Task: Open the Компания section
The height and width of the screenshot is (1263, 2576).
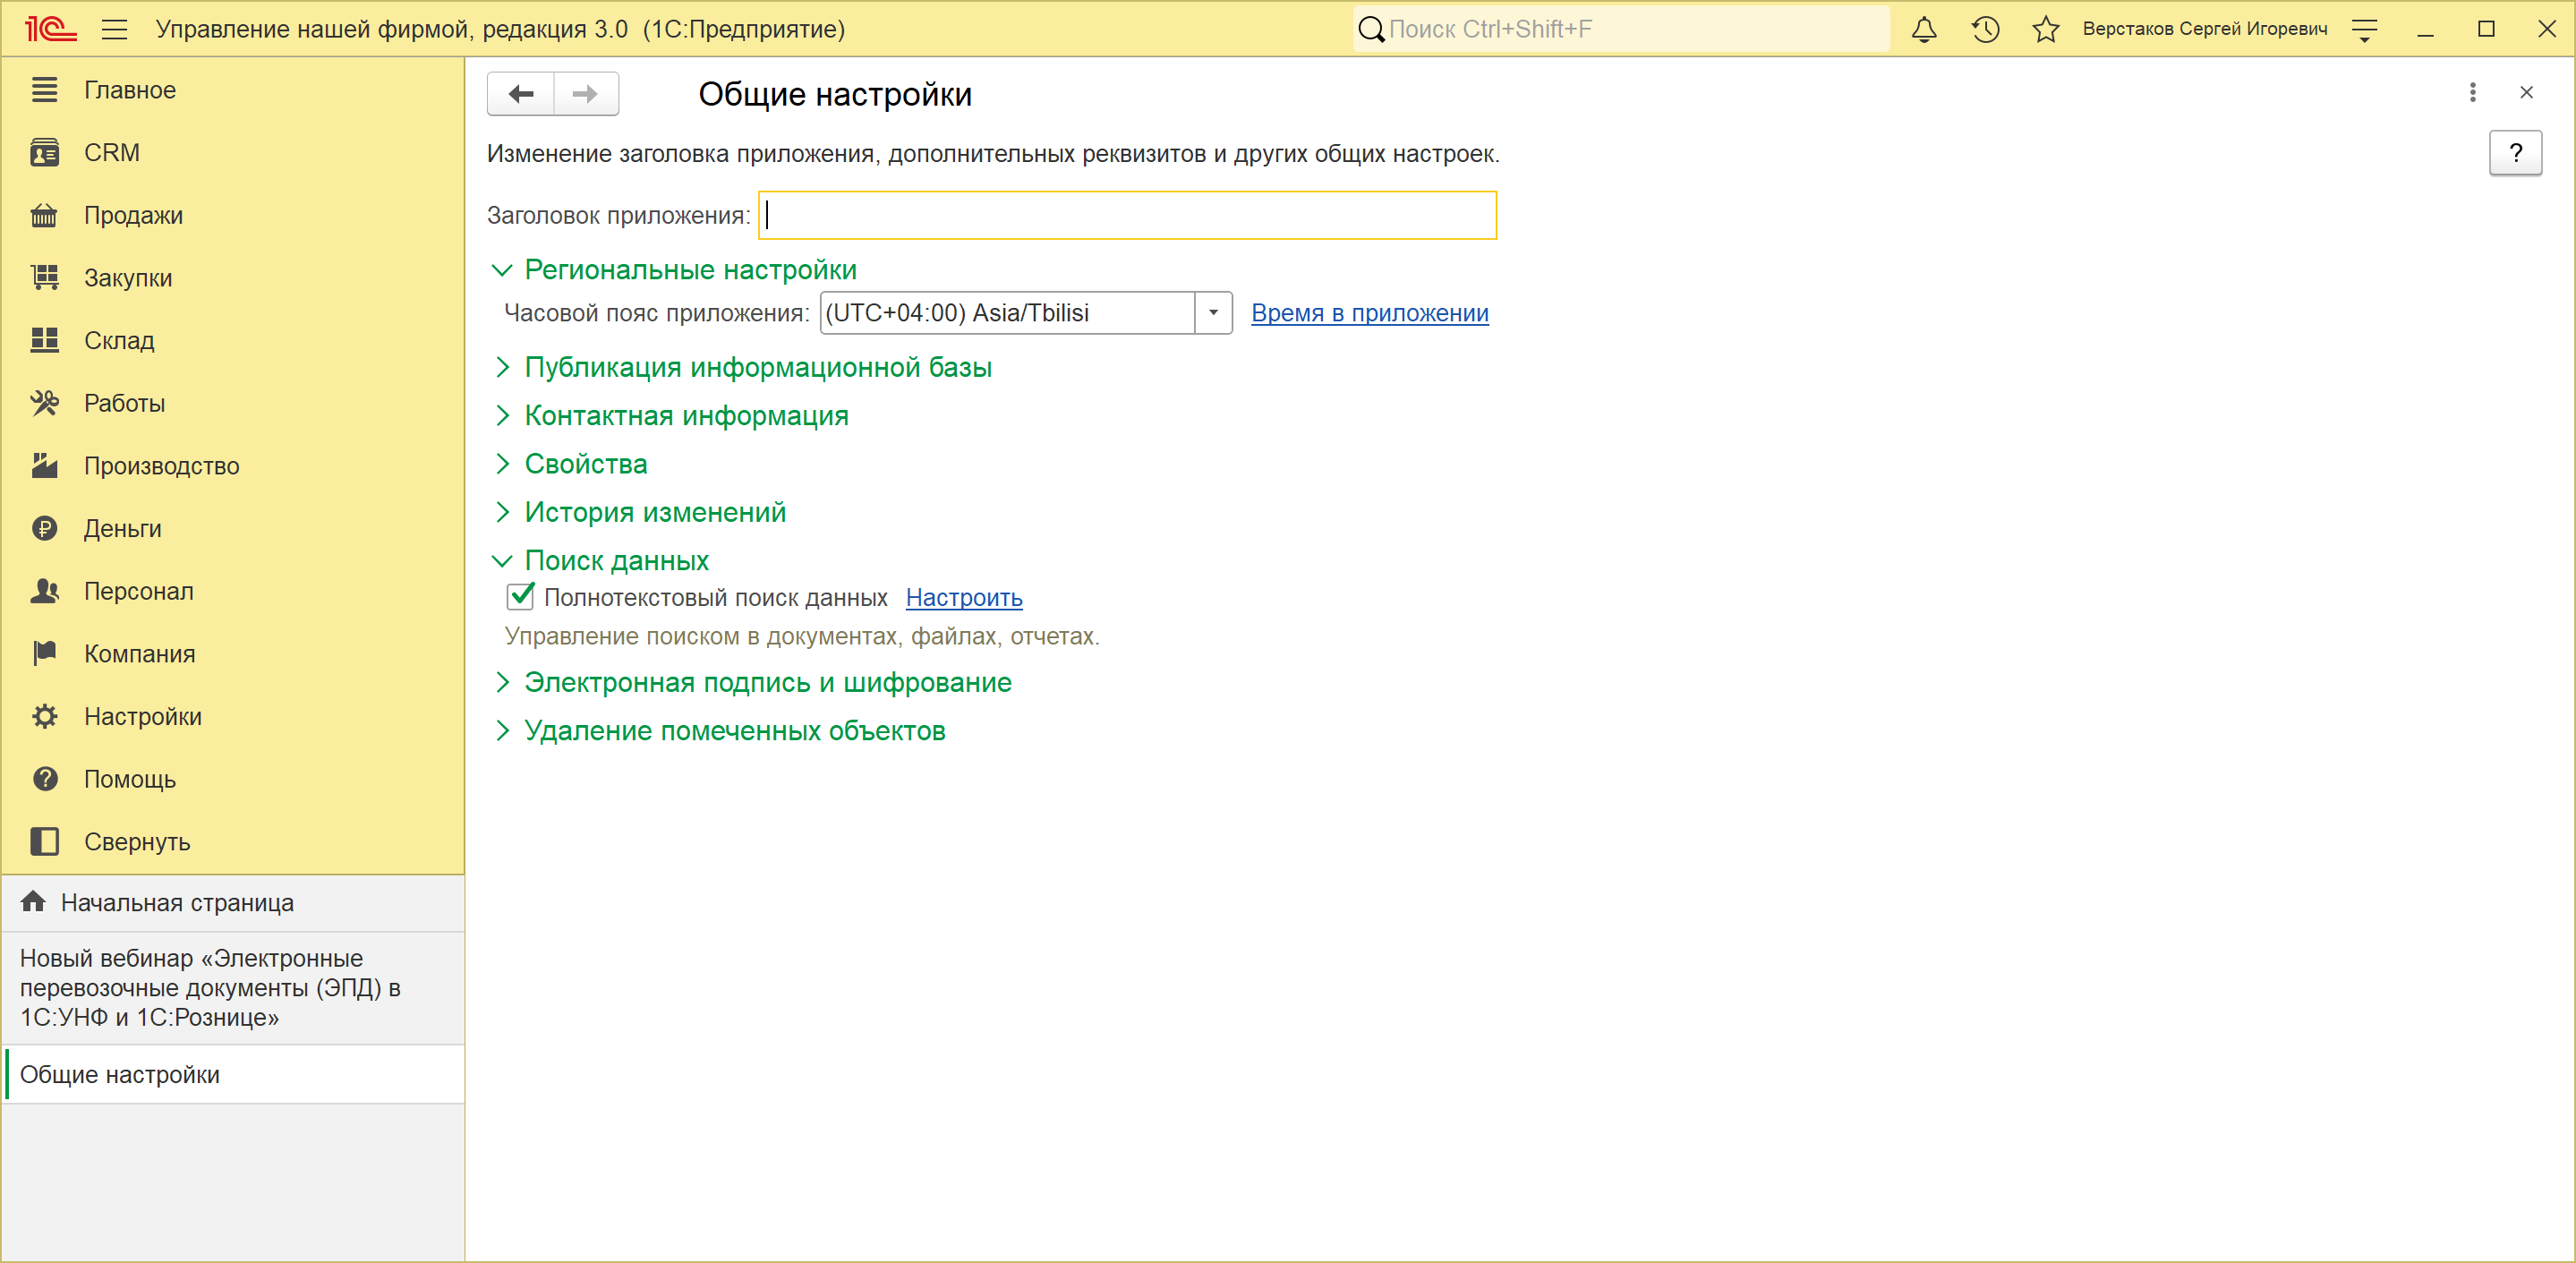Action: (x=233, y=654)
